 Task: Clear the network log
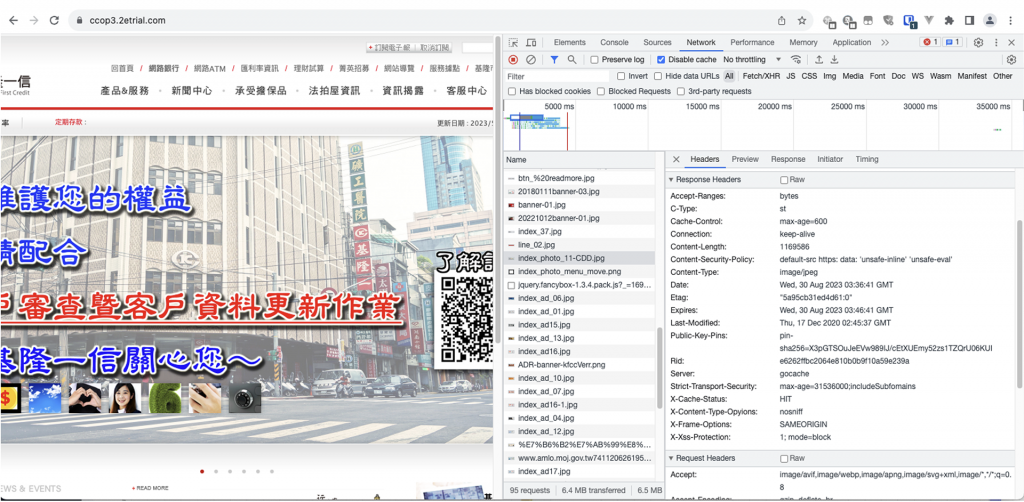click(x=531, y=59)
